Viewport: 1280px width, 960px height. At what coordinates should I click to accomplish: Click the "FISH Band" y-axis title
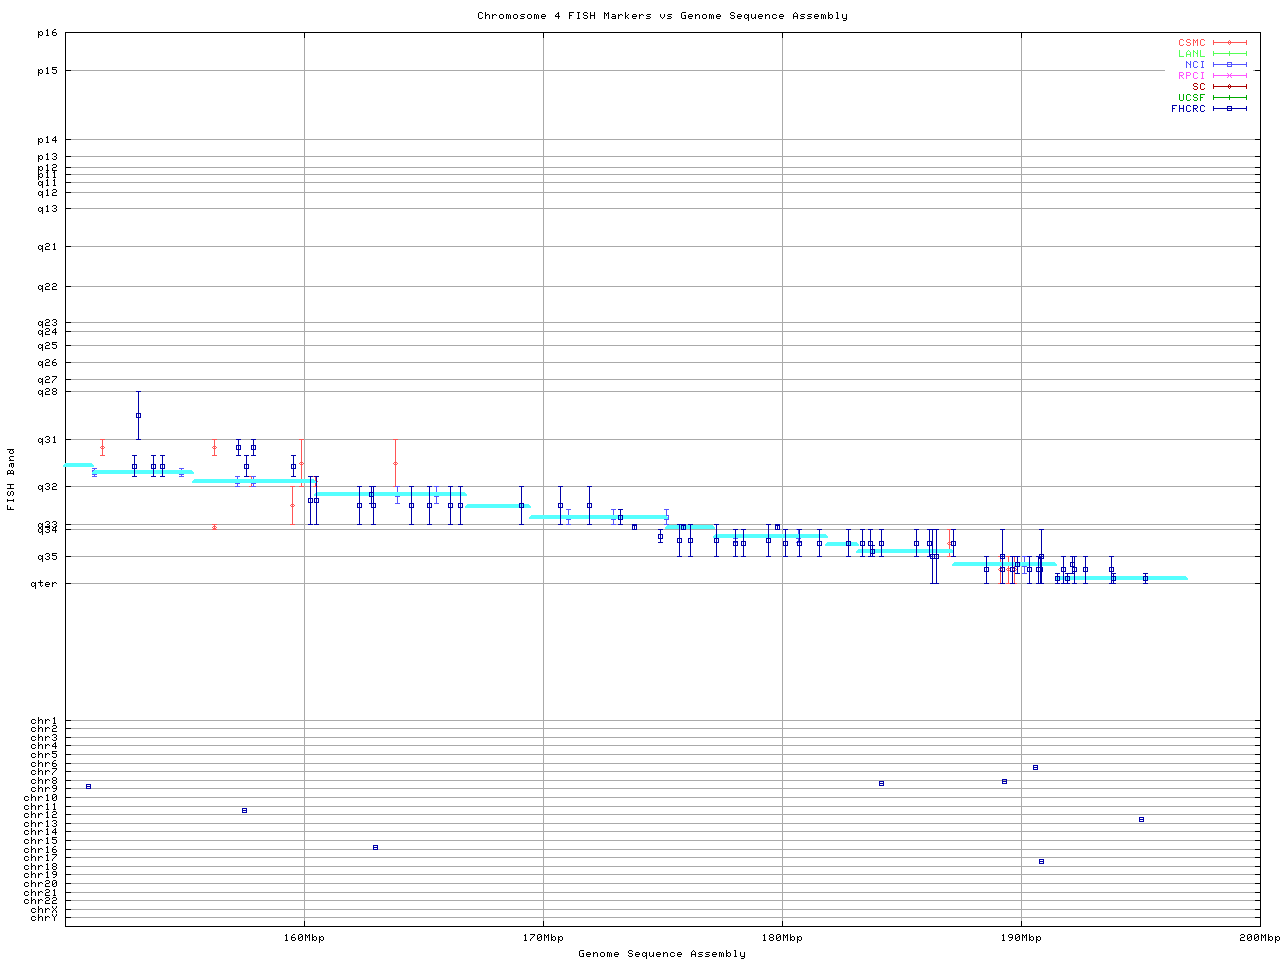[x=11, y=479]
